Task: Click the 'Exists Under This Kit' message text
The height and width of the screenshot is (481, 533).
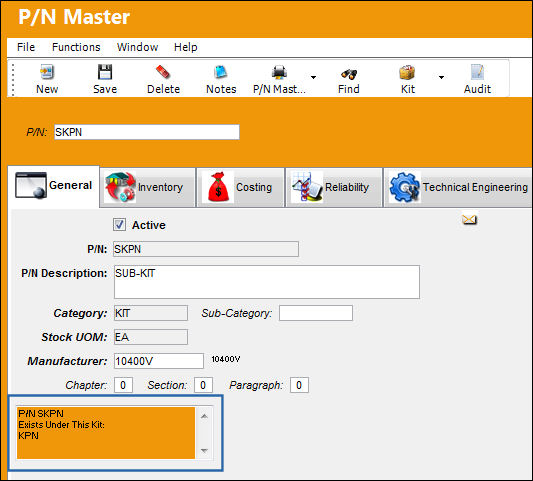Action: pos(62,425)
